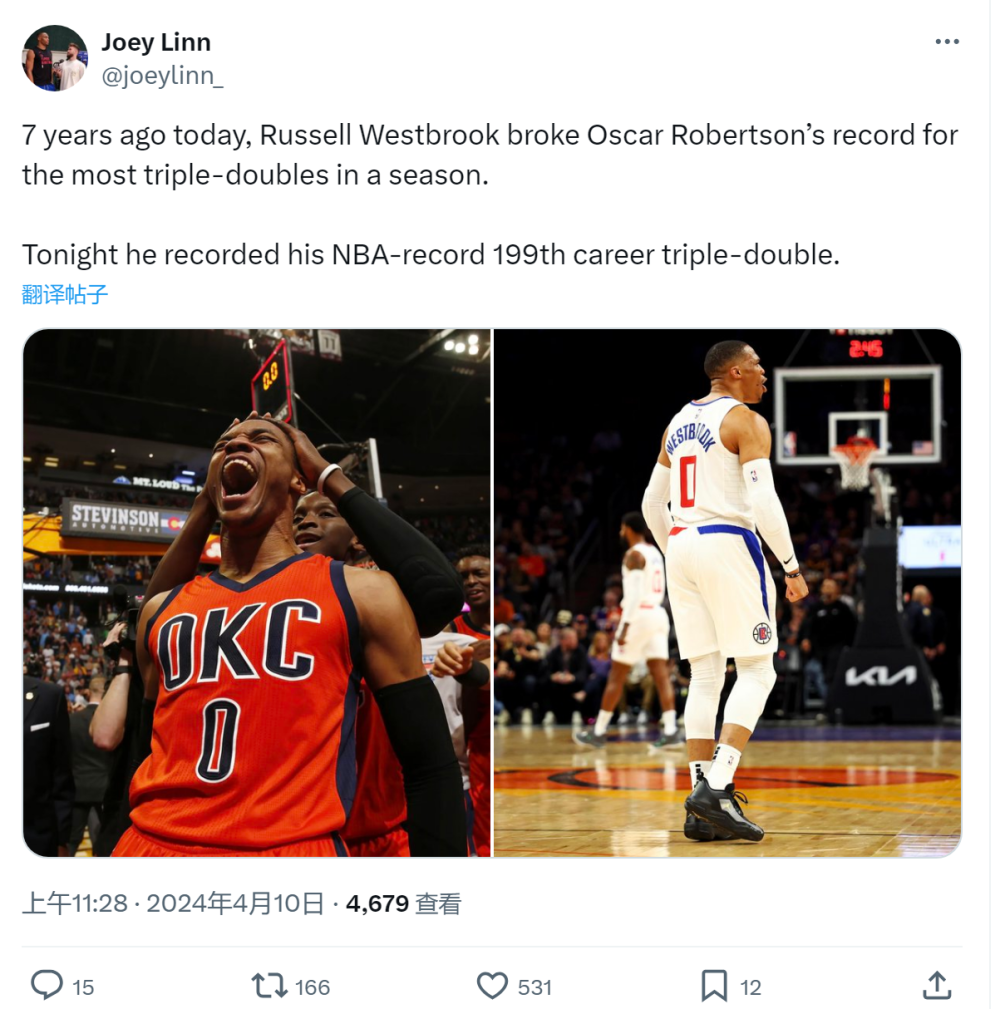Click the bookmark count 12
Screen dimensions: 1000x1009
(750, 987)
